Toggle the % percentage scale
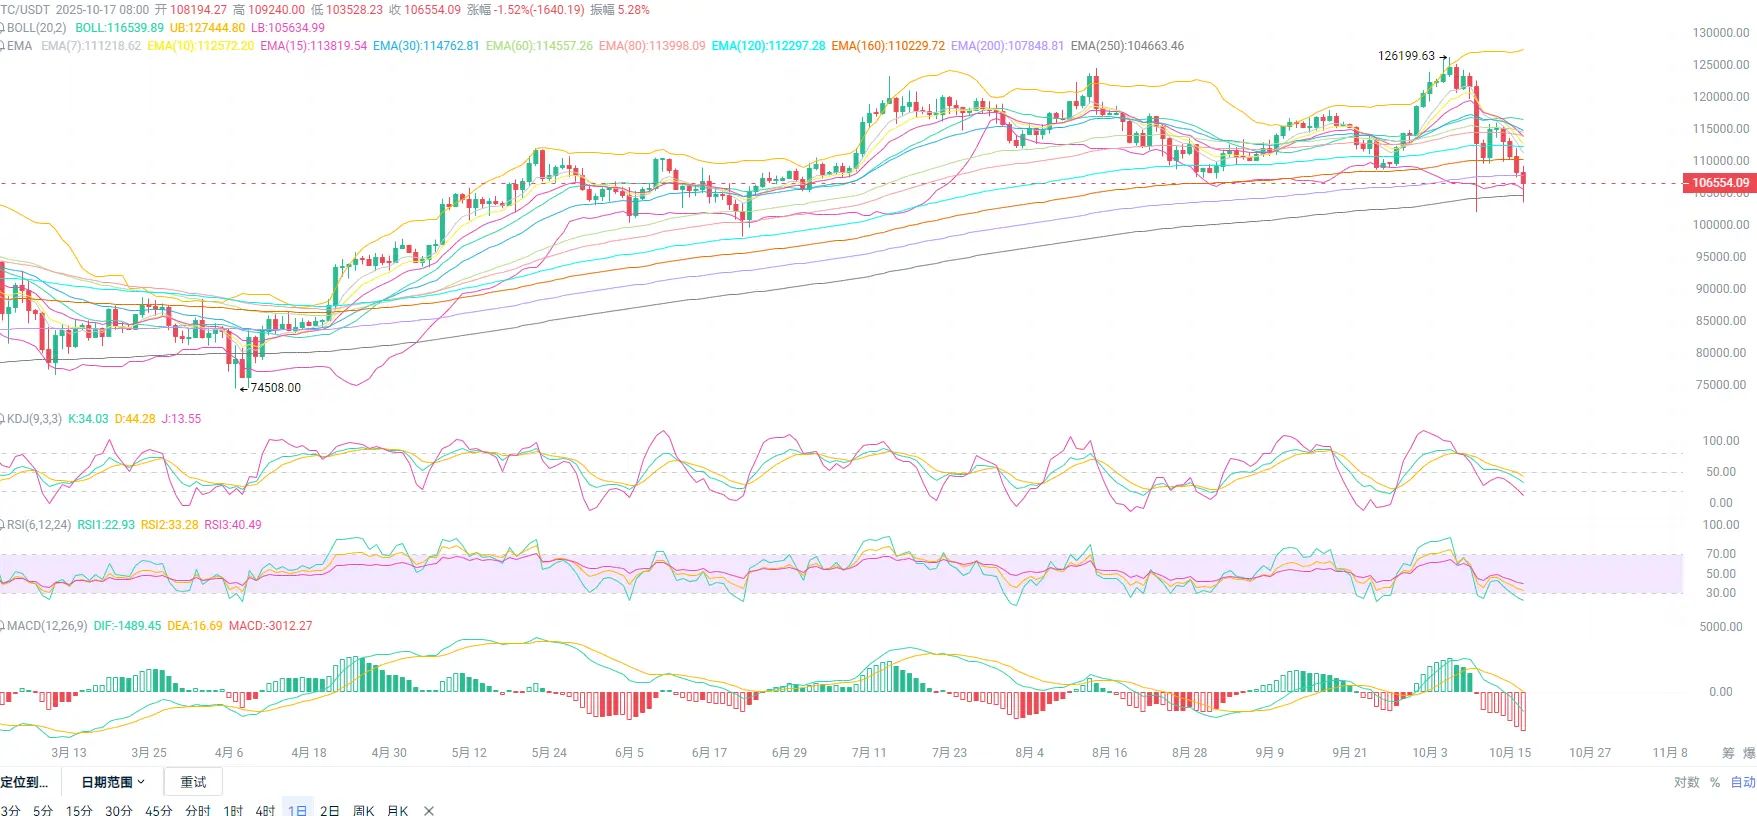Image resolution: width=1757 pixels, height=816 pixels. (1715, 782)
